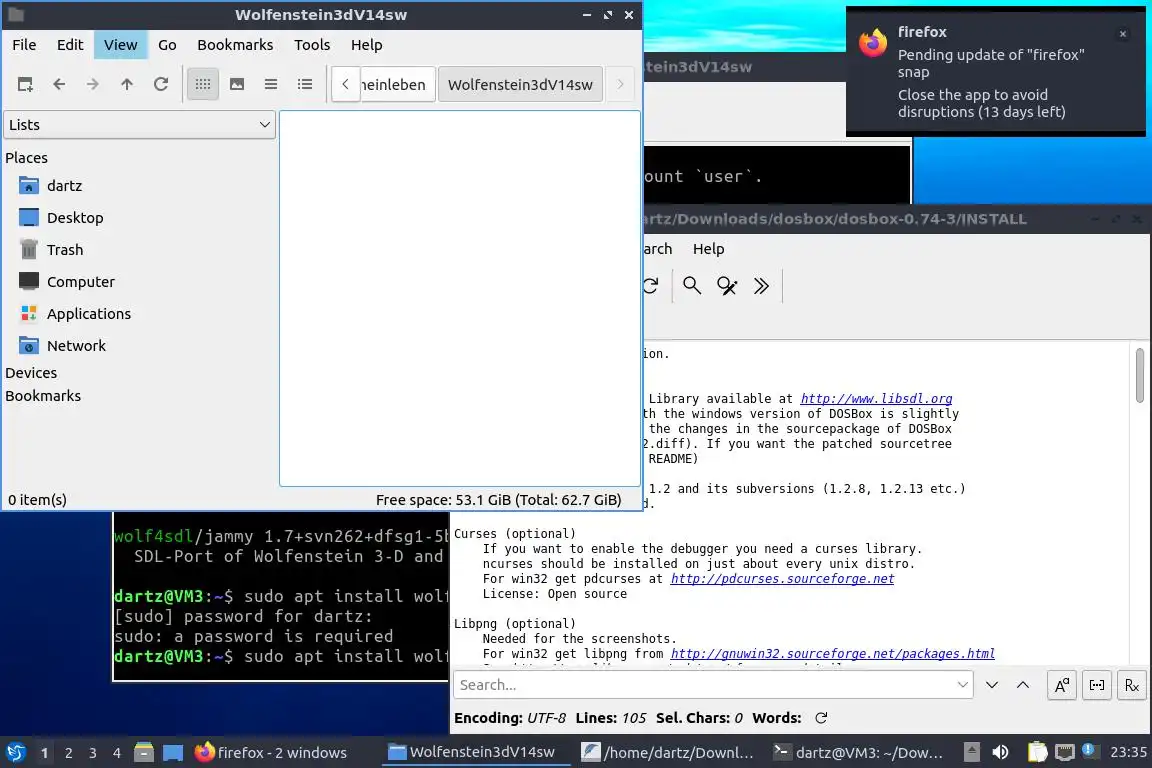Reload folder in file manager toolbar
Viewport: 1152px width, 768px height.
click(161, 85)
